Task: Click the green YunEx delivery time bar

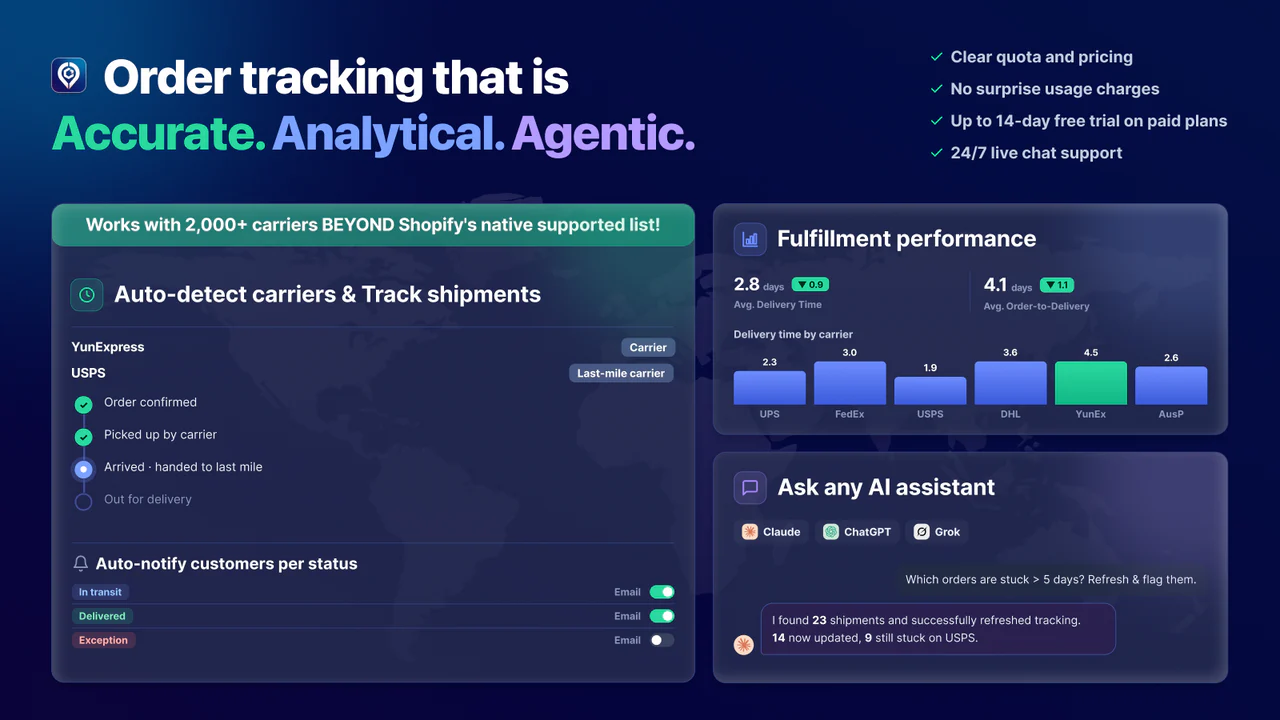Action: coord(1091,383)
